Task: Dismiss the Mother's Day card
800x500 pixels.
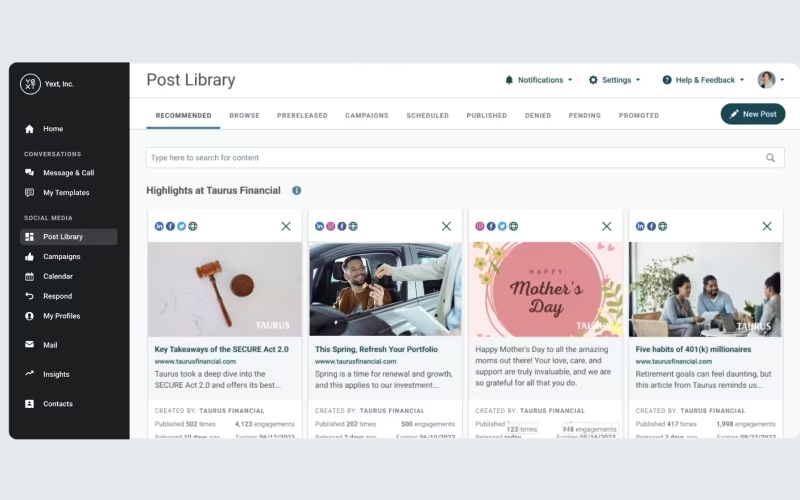Action: point(607,227)
